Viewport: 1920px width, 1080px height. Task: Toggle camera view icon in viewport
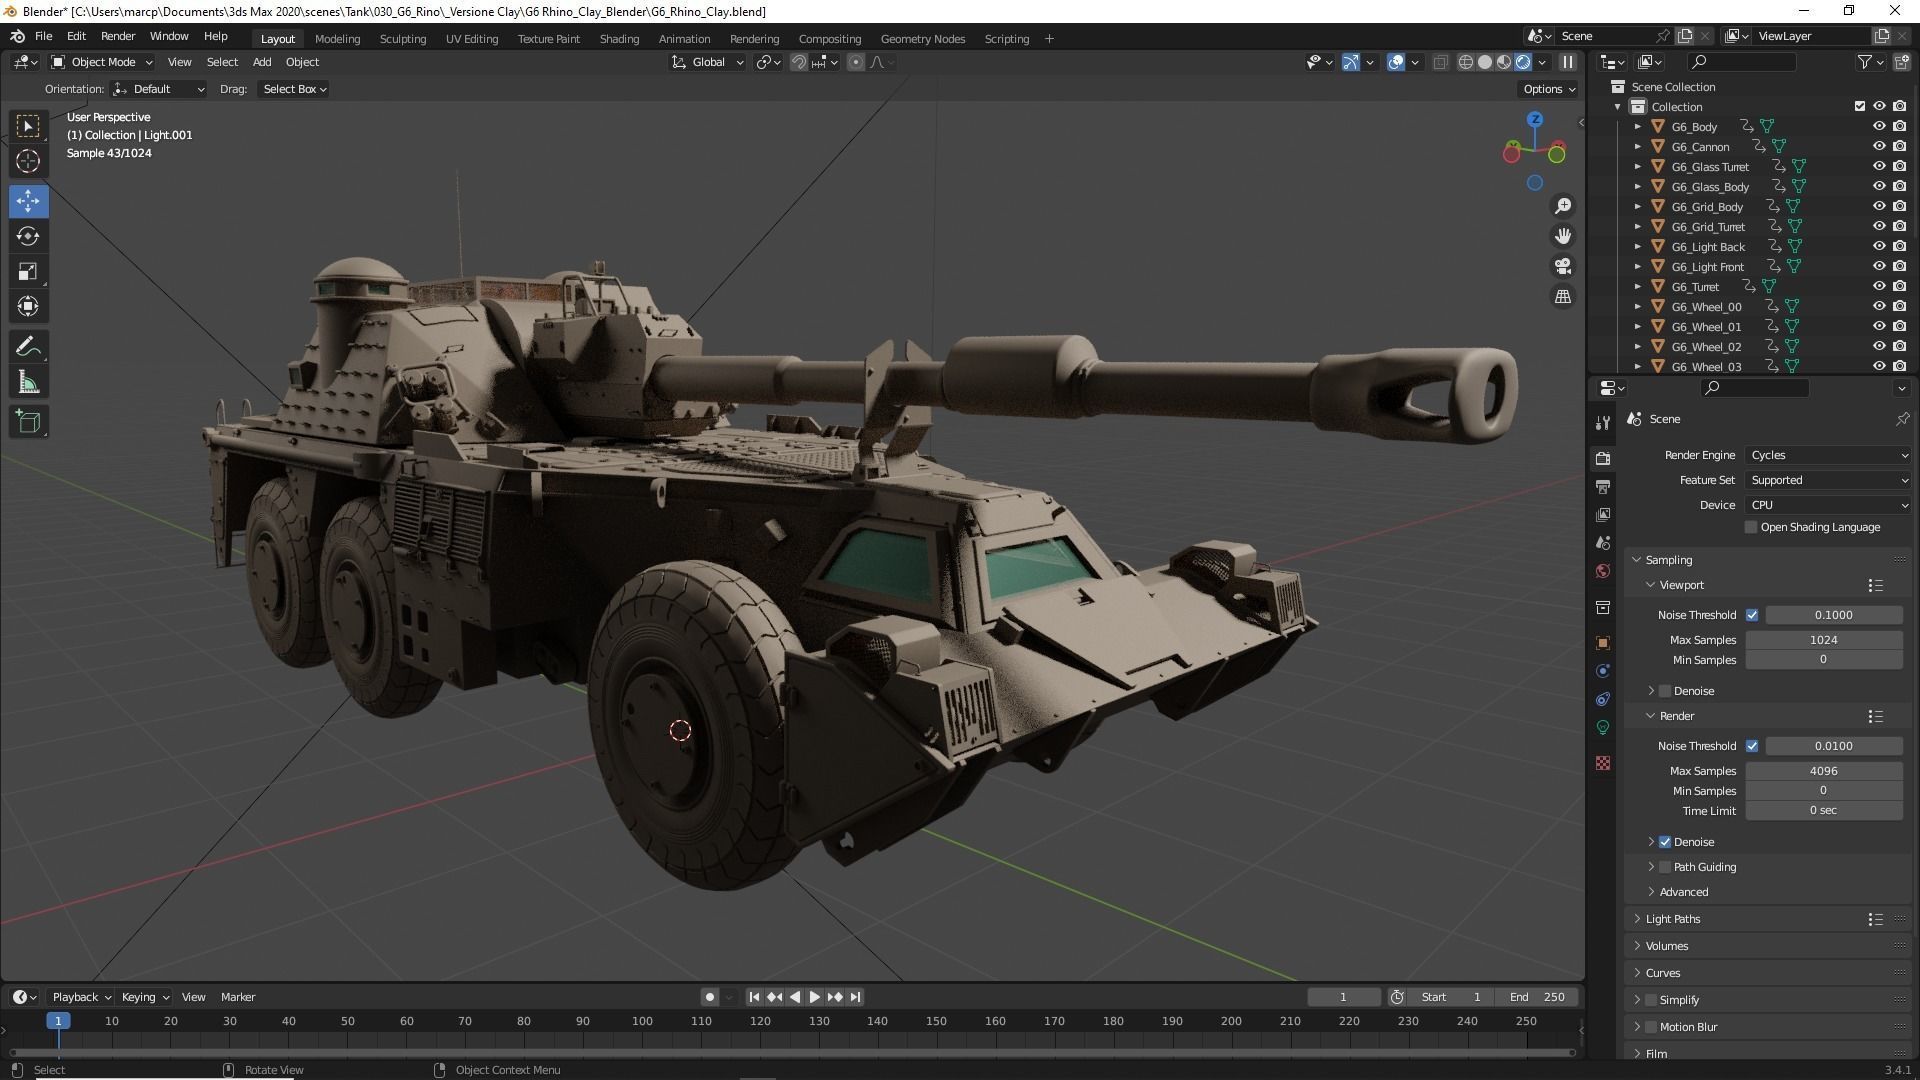click(x=1562, y=266)
